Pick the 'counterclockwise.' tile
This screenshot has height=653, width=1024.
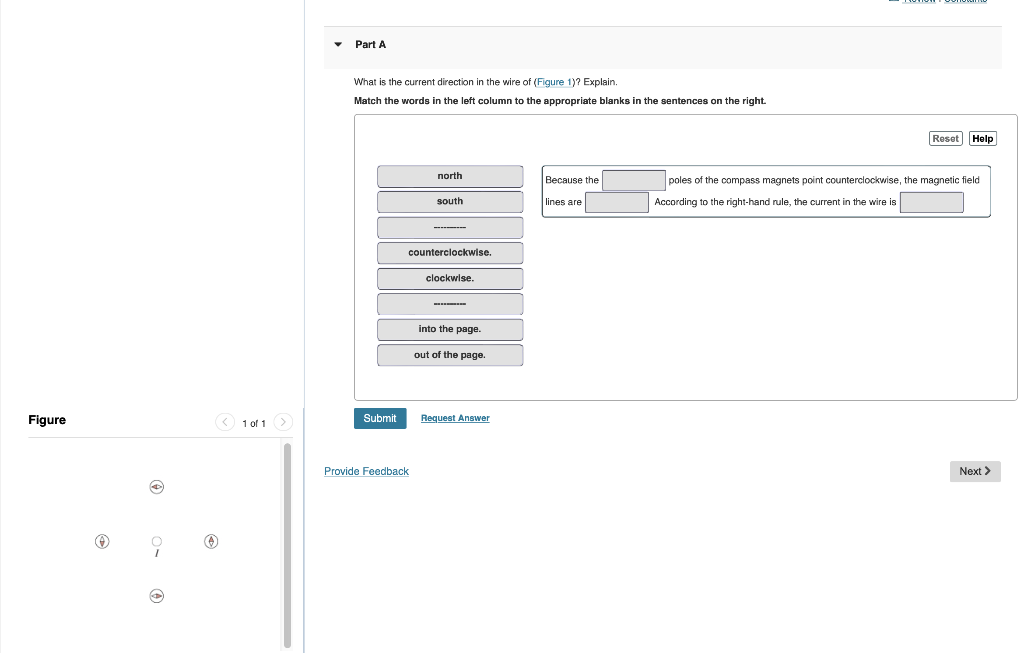point(450,253)
